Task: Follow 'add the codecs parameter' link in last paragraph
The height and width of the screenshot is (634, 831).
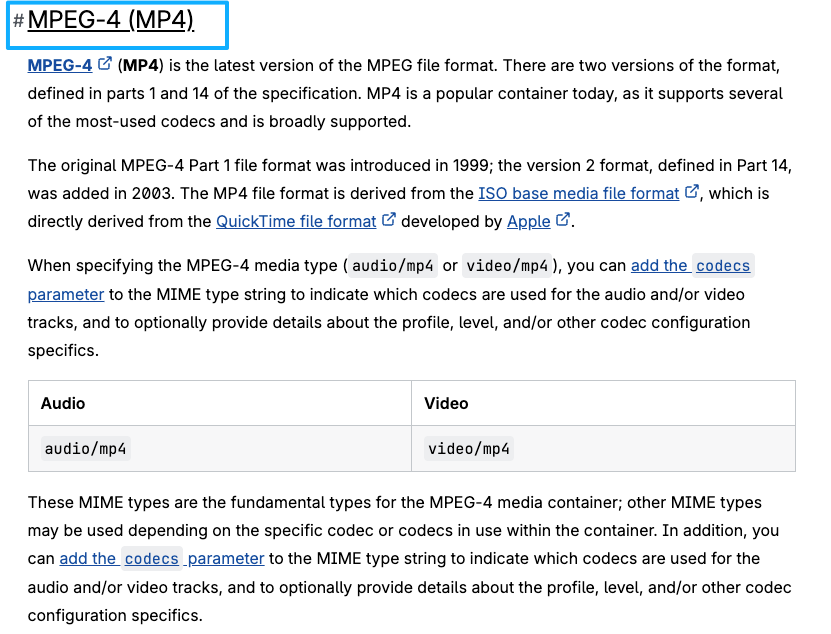Action: click(x=162, y=559)
